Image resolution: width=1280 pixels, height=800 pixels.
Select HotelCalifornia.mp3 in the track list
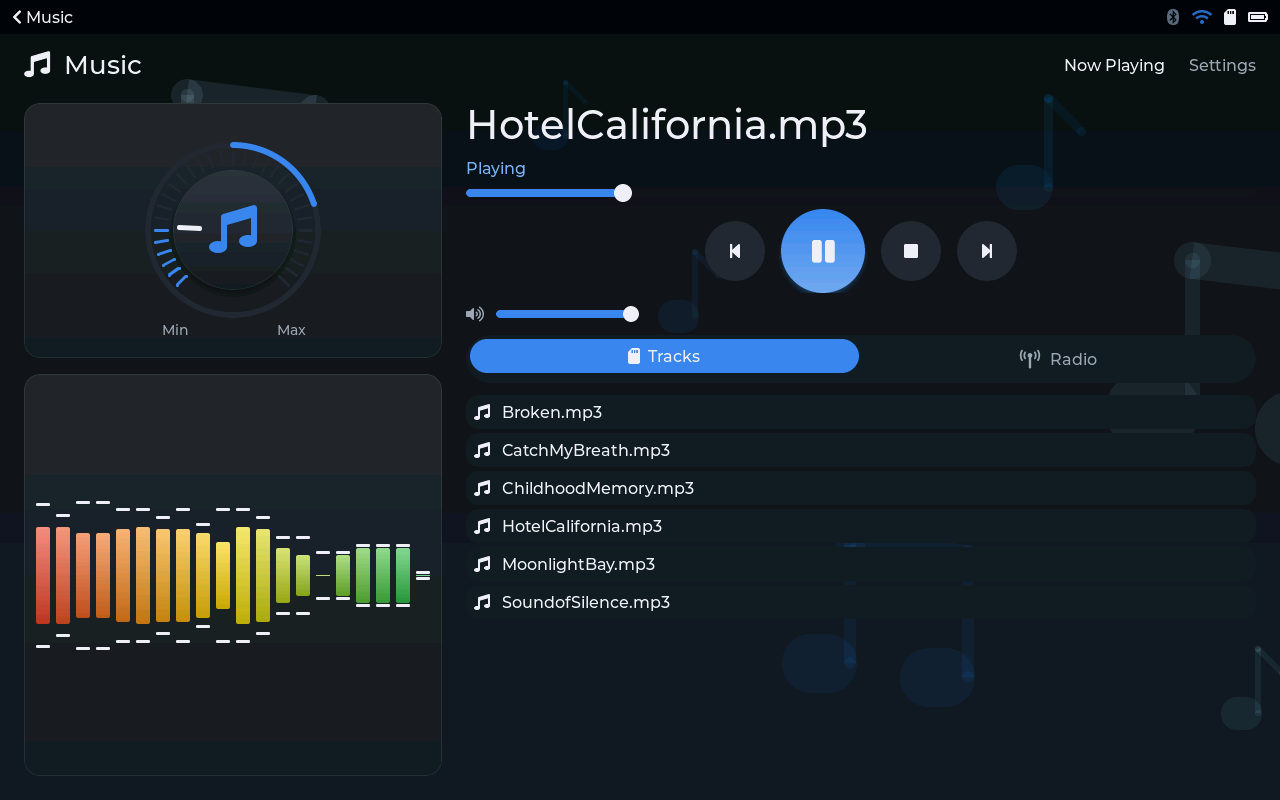coord(860,526)
